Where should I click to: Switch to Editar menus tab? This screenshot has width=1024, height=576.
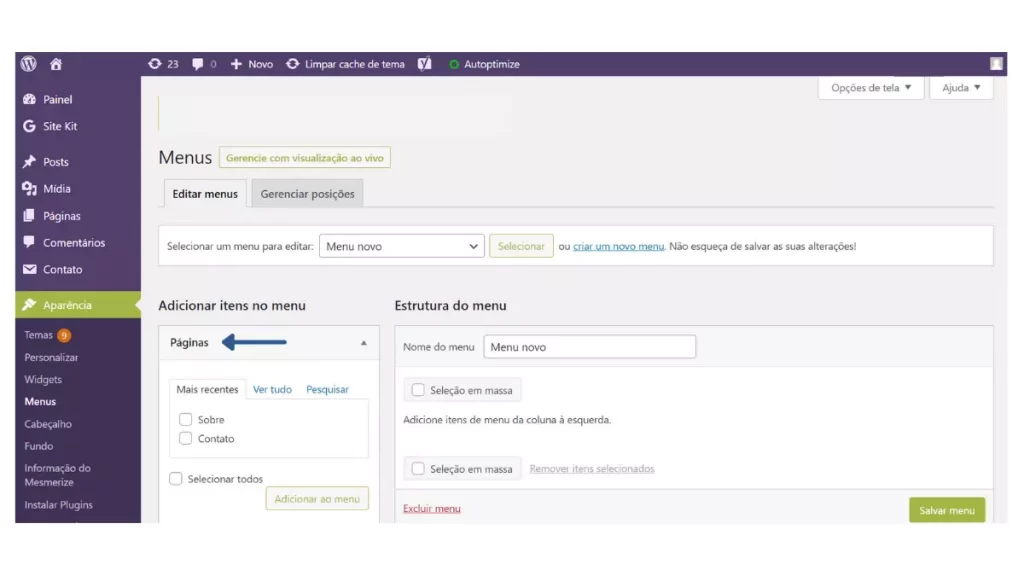pyautogui.click(x=205, y=194)
